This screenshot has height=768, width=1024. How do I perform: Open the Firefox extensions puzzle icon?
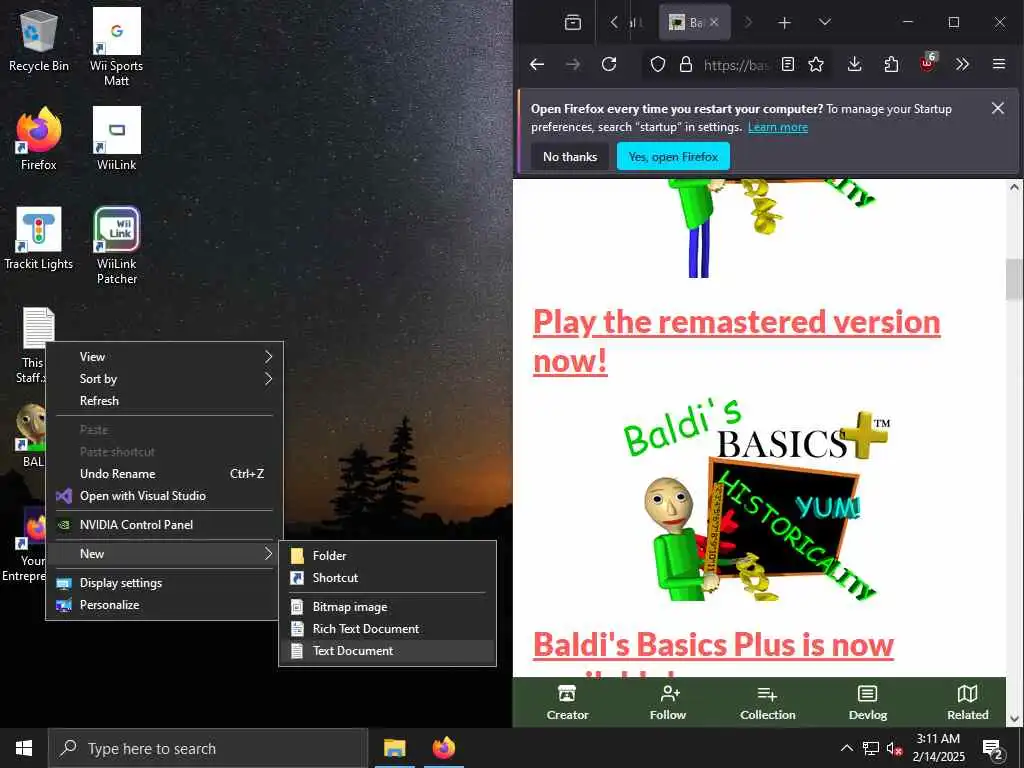(x=891, y=64)
